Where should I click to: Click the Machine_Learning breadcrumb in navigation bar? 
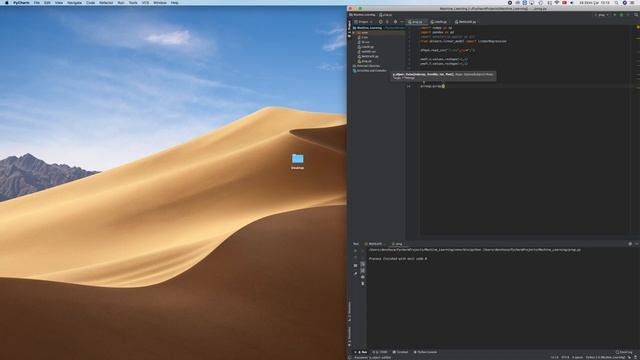point(362,15)
